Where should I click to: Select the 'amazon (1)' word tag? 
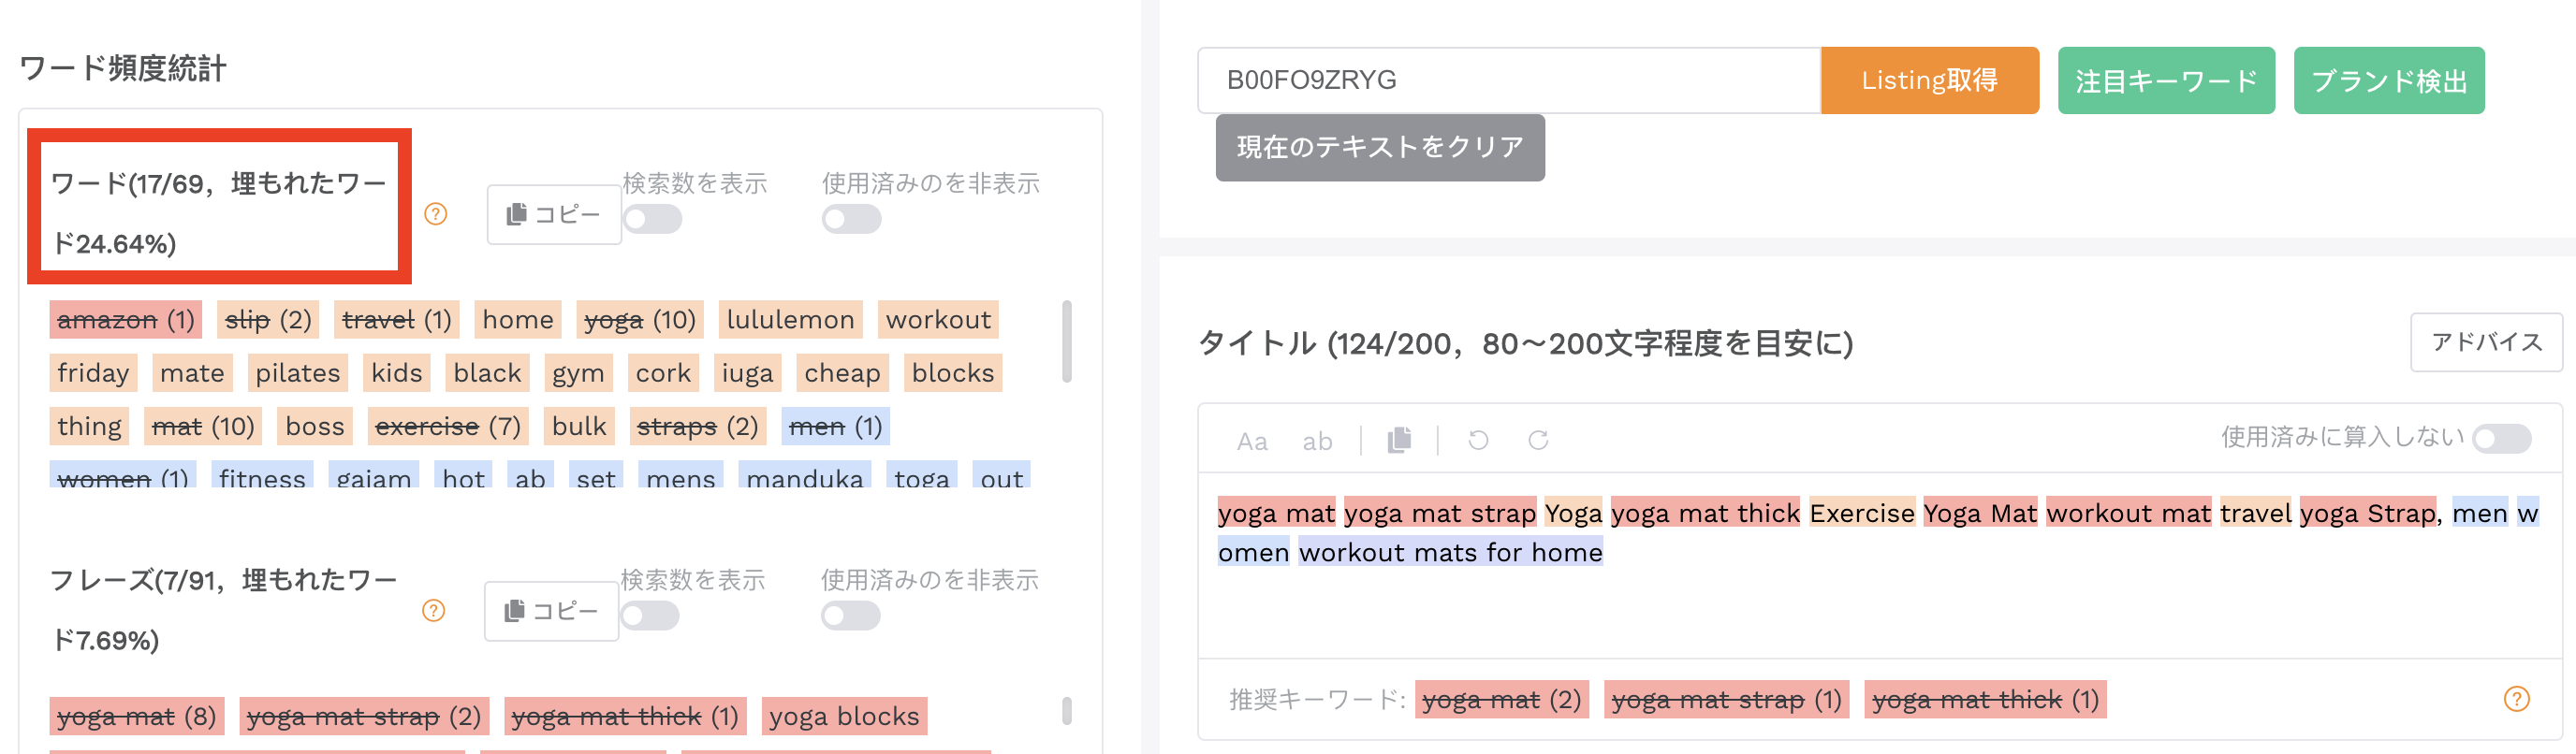click(126, 320)
